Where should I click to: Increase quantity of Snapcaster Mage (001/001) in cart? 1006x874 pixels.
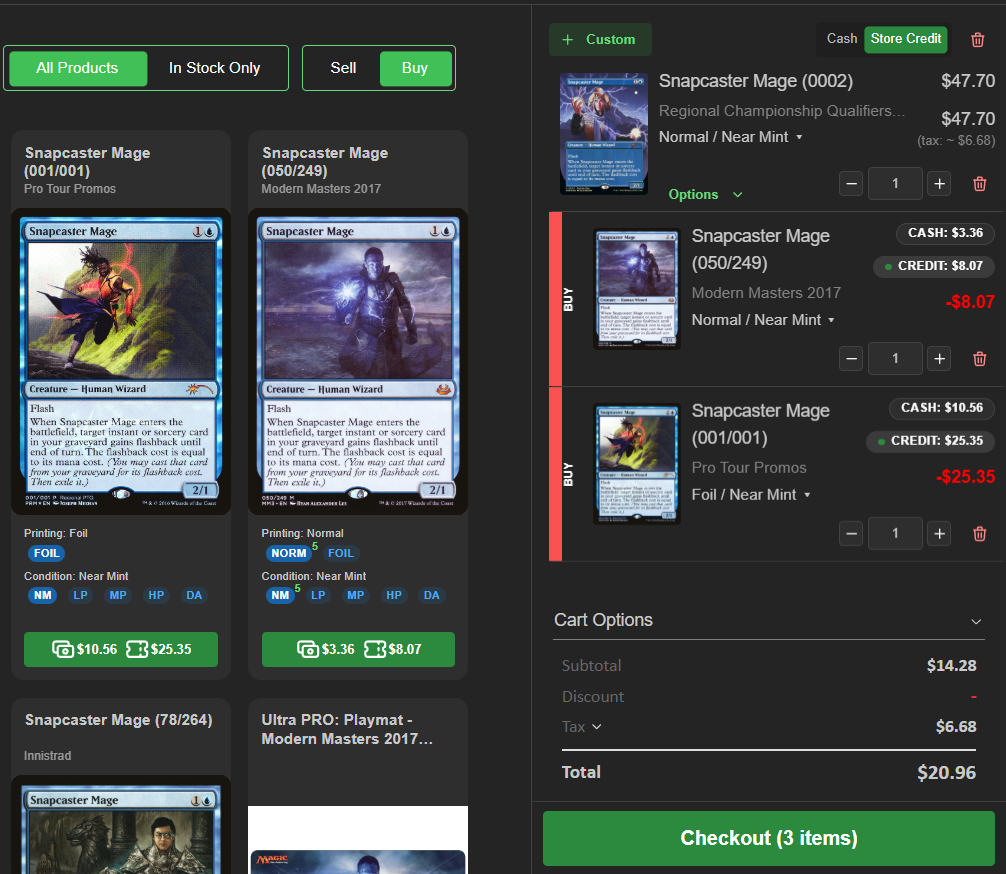click(x=938, y=534)
